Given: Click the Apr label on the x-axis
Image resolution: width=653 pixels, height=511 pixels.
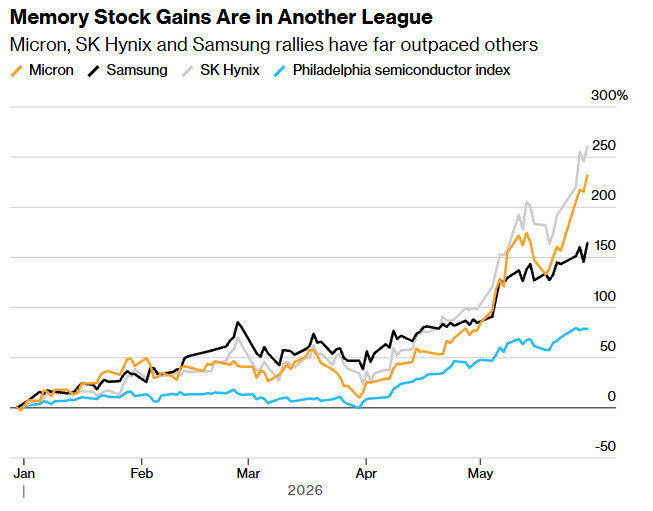Looking at the screenshot, I should [x=366, y=474].
